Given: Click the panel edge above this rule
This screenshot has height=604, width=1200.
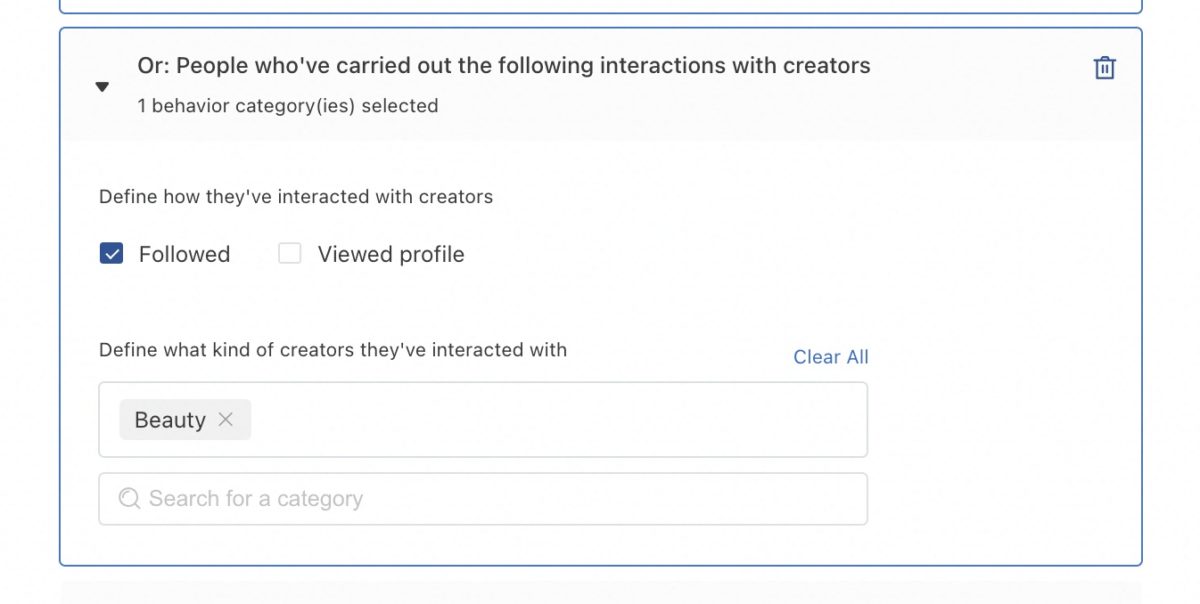Looking at the screenshot, I should coord(600,8).
